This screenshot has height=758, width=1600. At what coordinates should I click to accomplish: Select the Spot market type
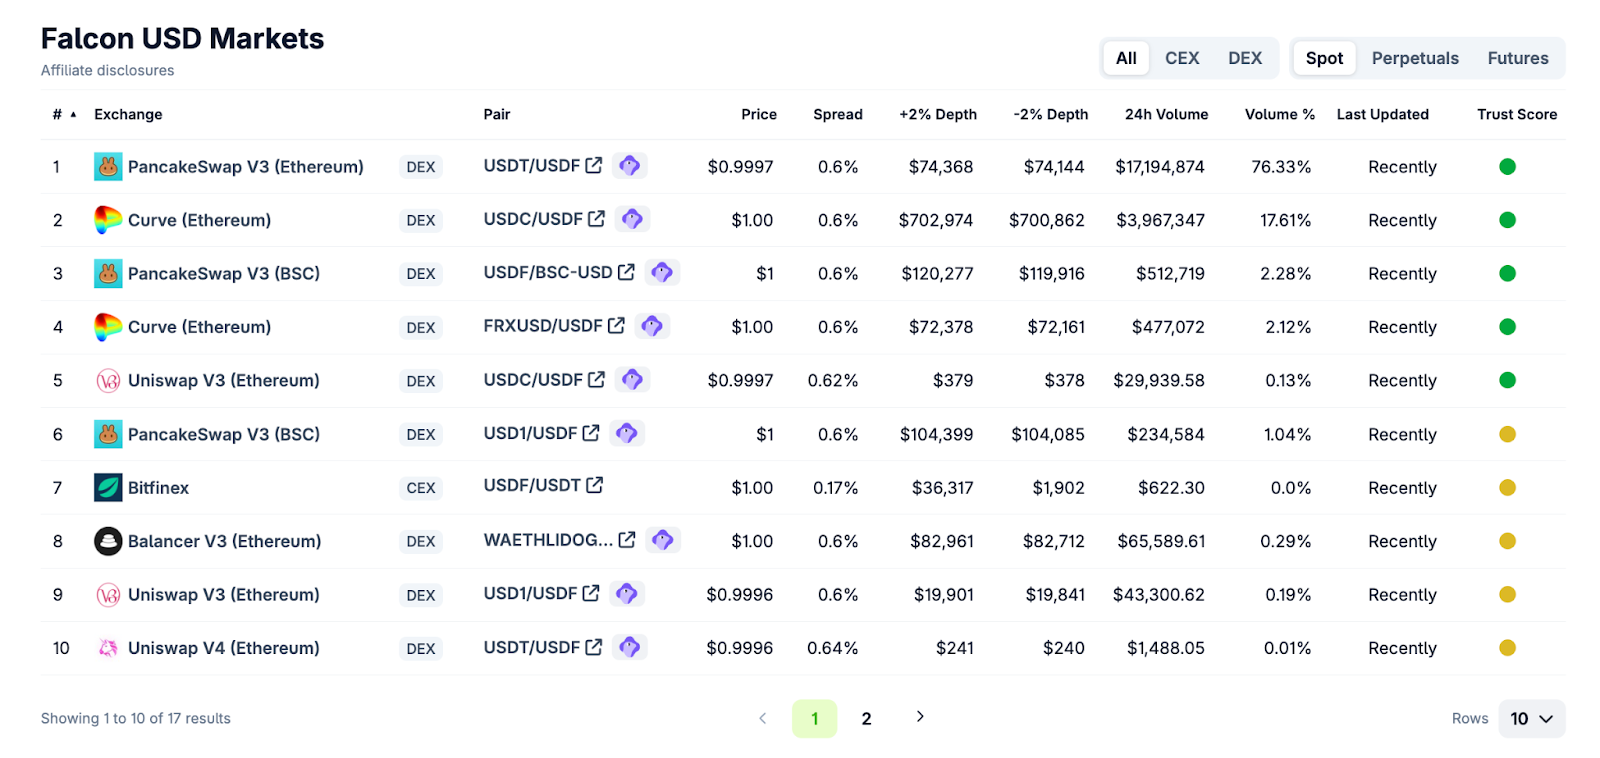(1324, 58)
